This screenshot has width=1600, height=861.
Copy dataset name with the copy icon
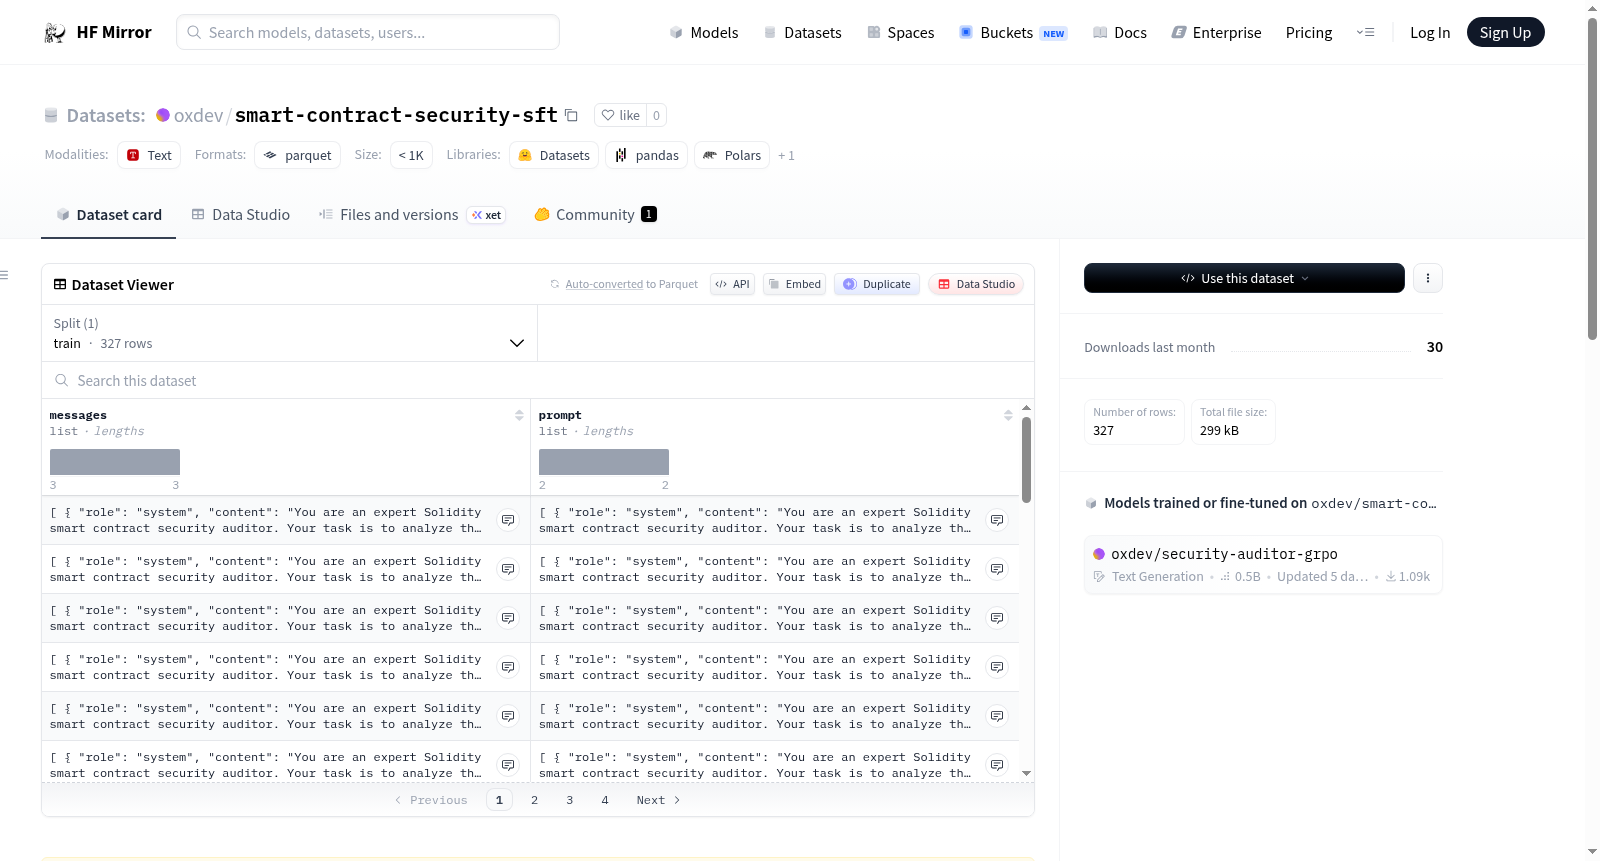pyautogui.click(x=571, y=115)
